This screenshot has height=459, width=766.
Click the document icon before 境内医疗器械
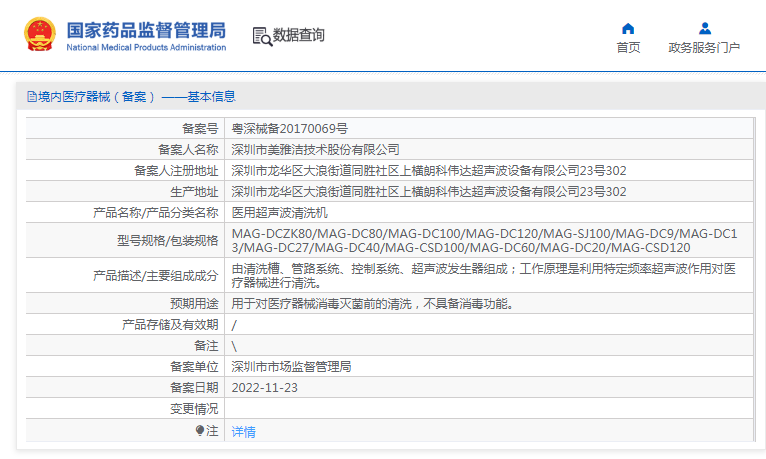[x=32, y=97]
